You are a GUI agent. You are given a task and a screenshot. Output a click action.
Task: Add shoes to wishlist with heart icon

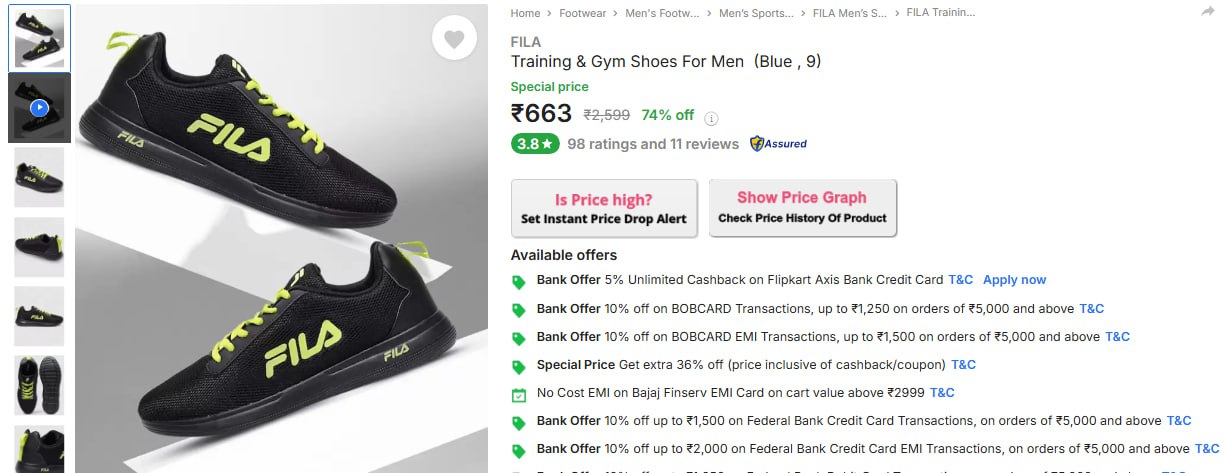454,40
